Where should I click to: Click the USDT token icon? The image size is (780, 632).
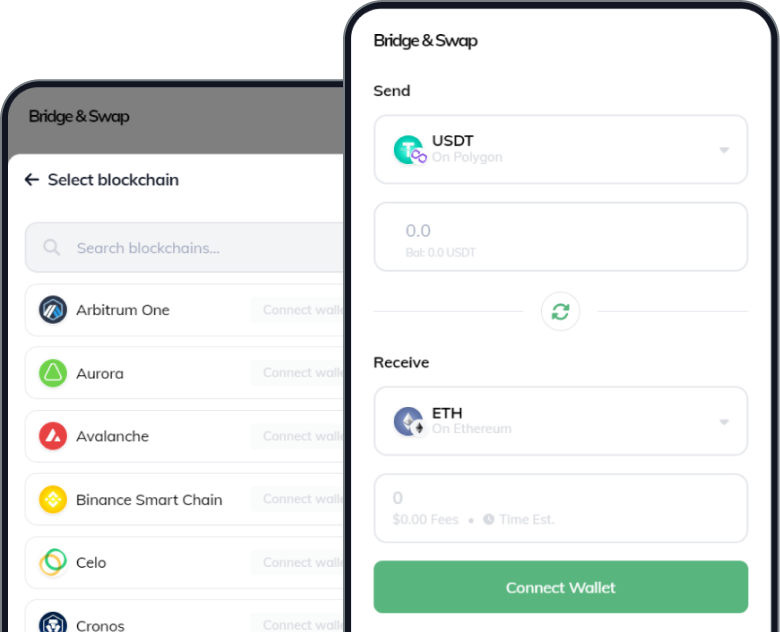pyautogui.click(x=410, y=150)
